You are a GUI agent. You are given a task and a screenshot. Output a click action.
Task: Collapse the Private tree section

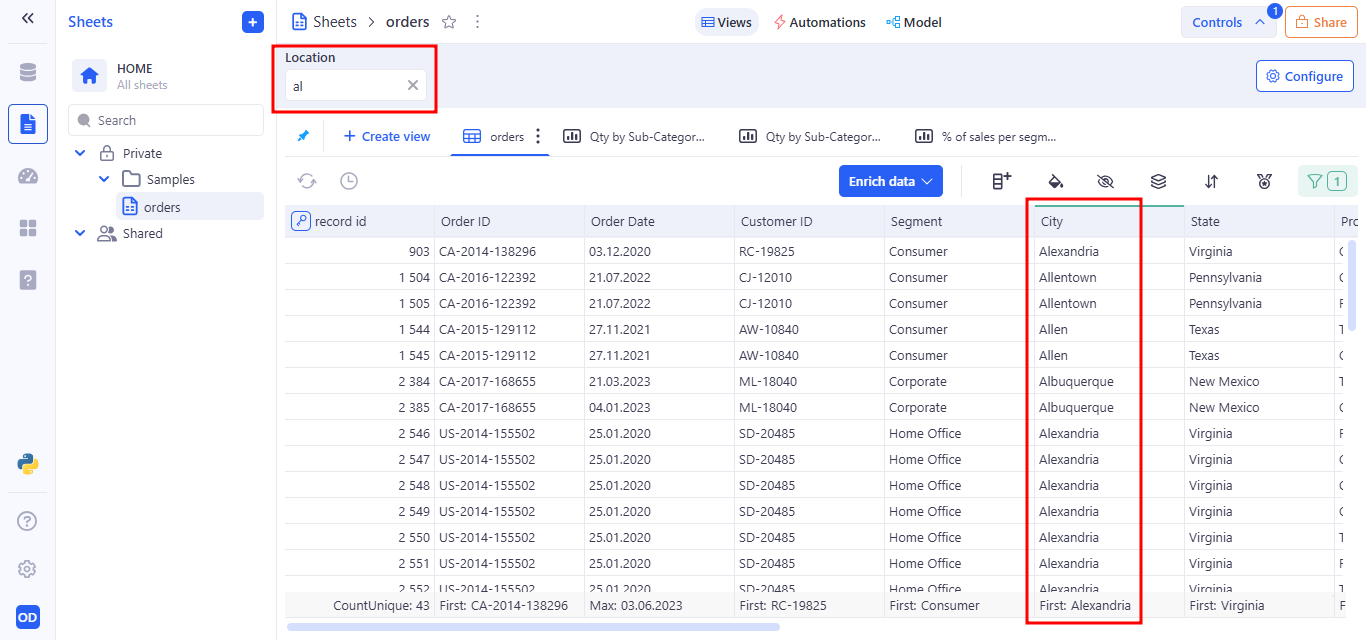[x=80, y=154]
